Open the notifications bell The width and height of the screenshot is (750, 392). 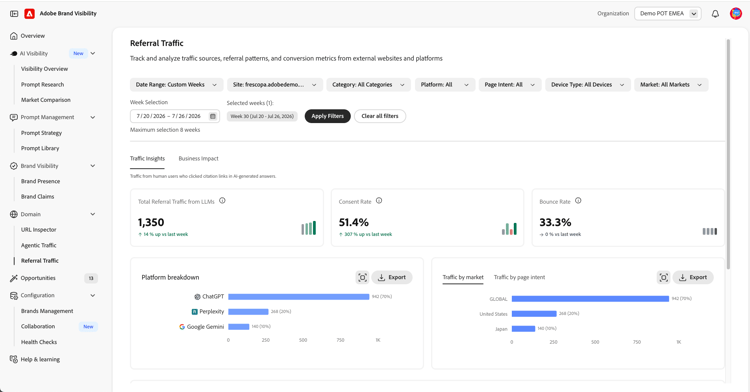[x=715, y=14]
